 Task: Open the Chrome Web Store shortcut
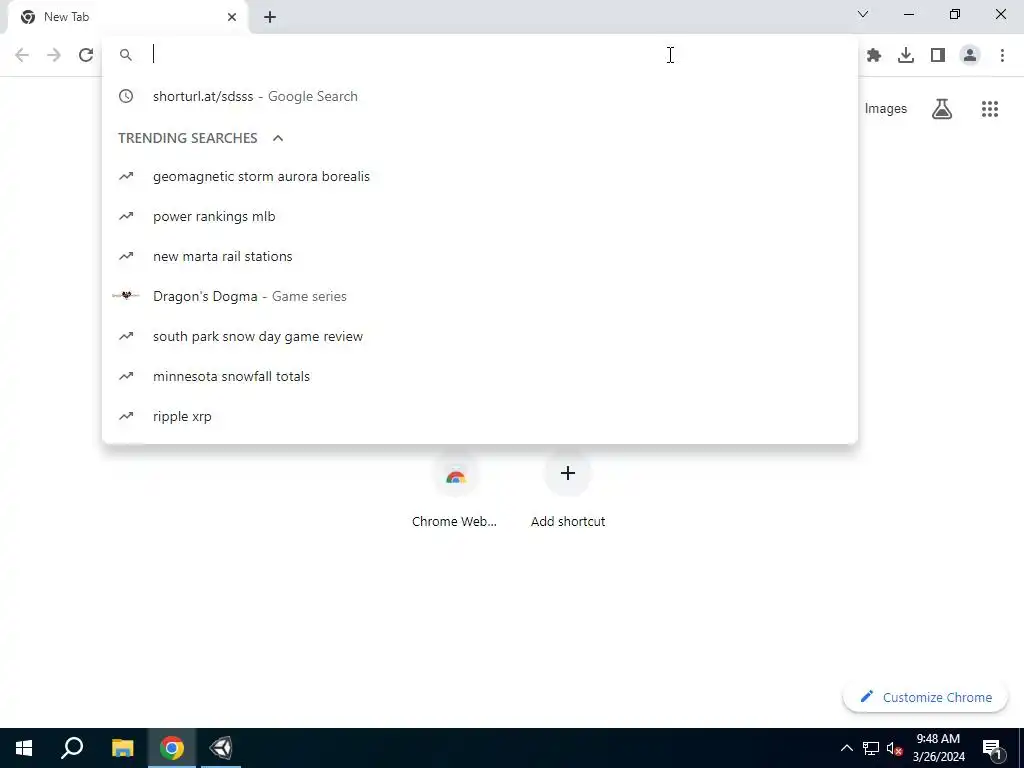(455, 492)
